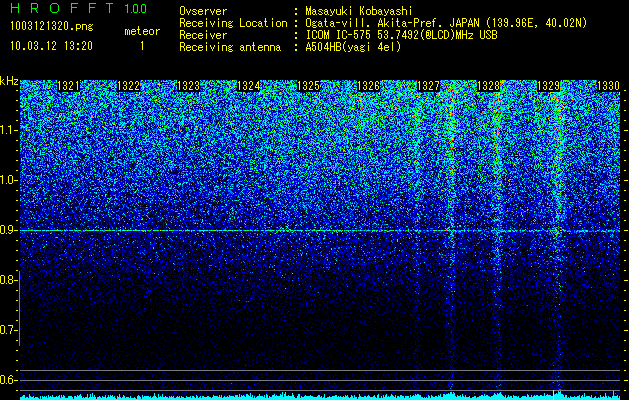Click the vertical echo streak after 1329

[x=559, y=237]
